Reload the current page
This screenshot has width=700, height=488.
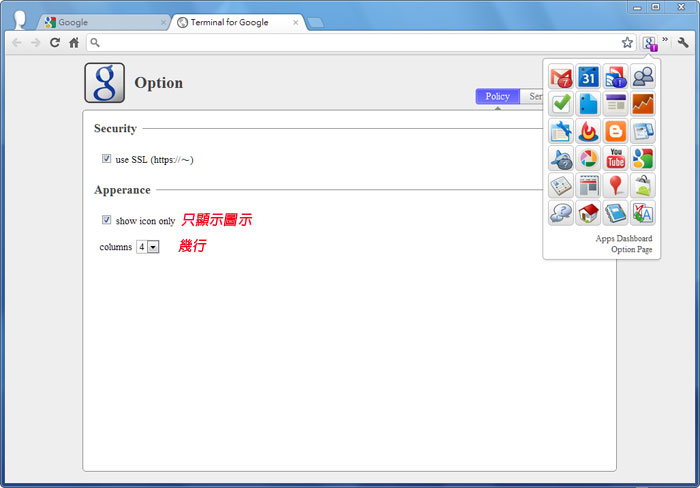[x=55, y=42]
